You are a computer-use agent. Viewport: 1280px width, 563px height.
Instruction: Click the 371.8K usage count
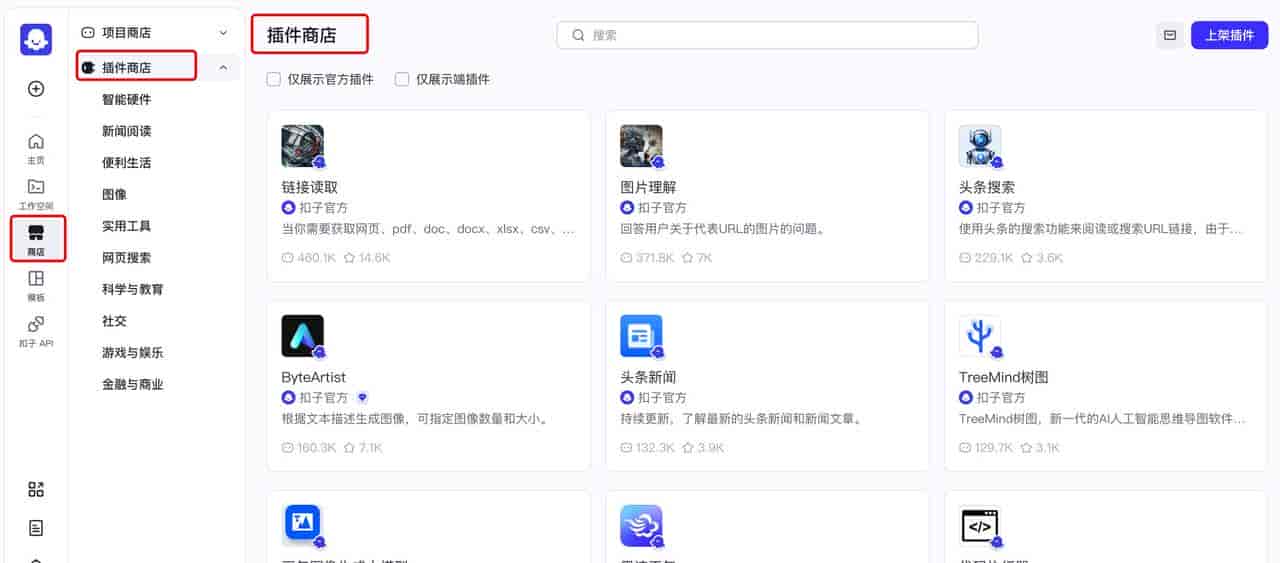(655, 258)
